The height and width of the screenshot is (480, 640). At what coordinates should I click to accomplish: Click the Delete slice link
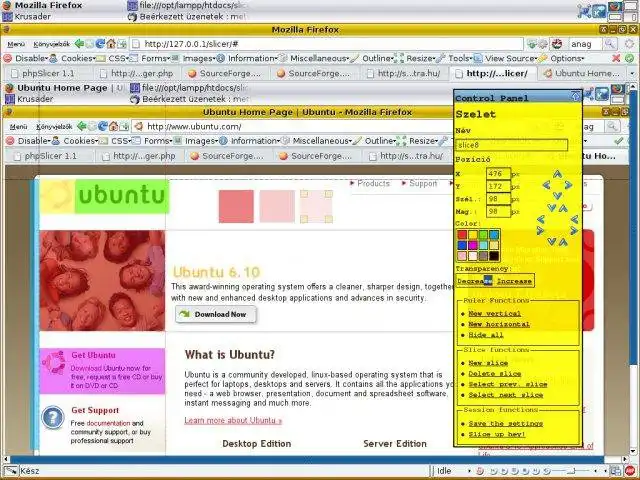pos(495,373)
